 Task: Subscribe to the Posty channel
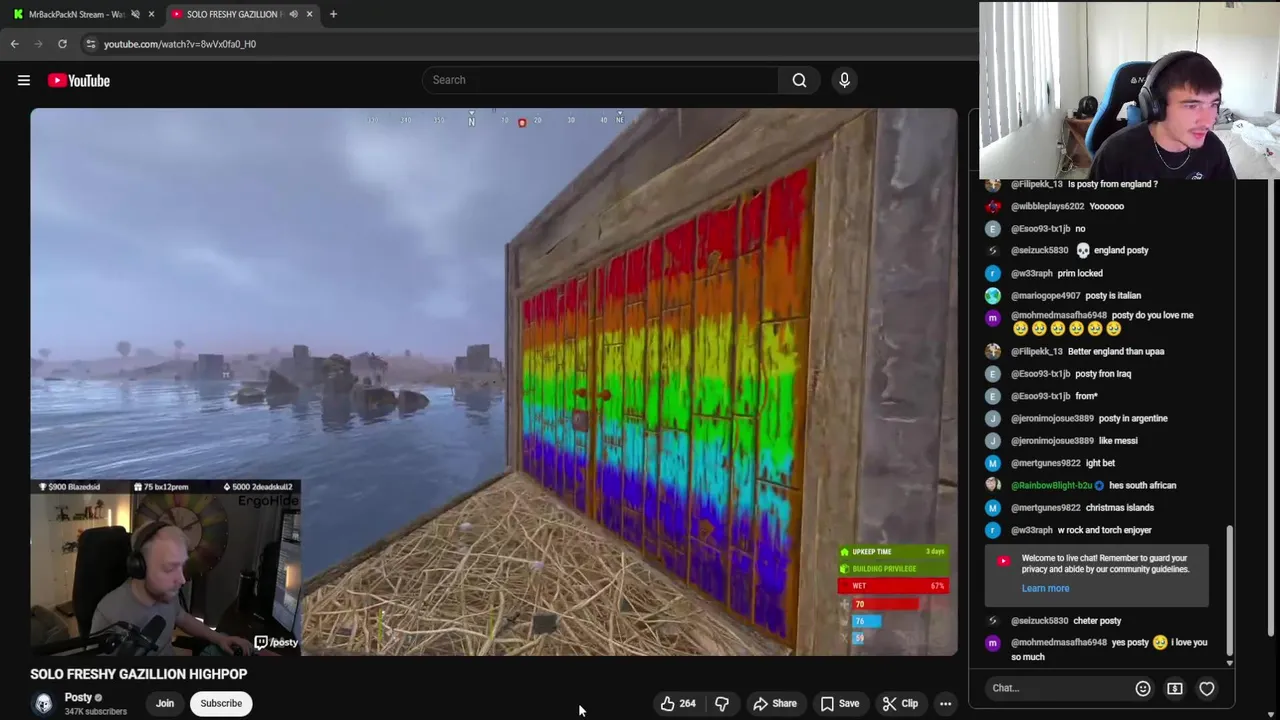(221, 703)
